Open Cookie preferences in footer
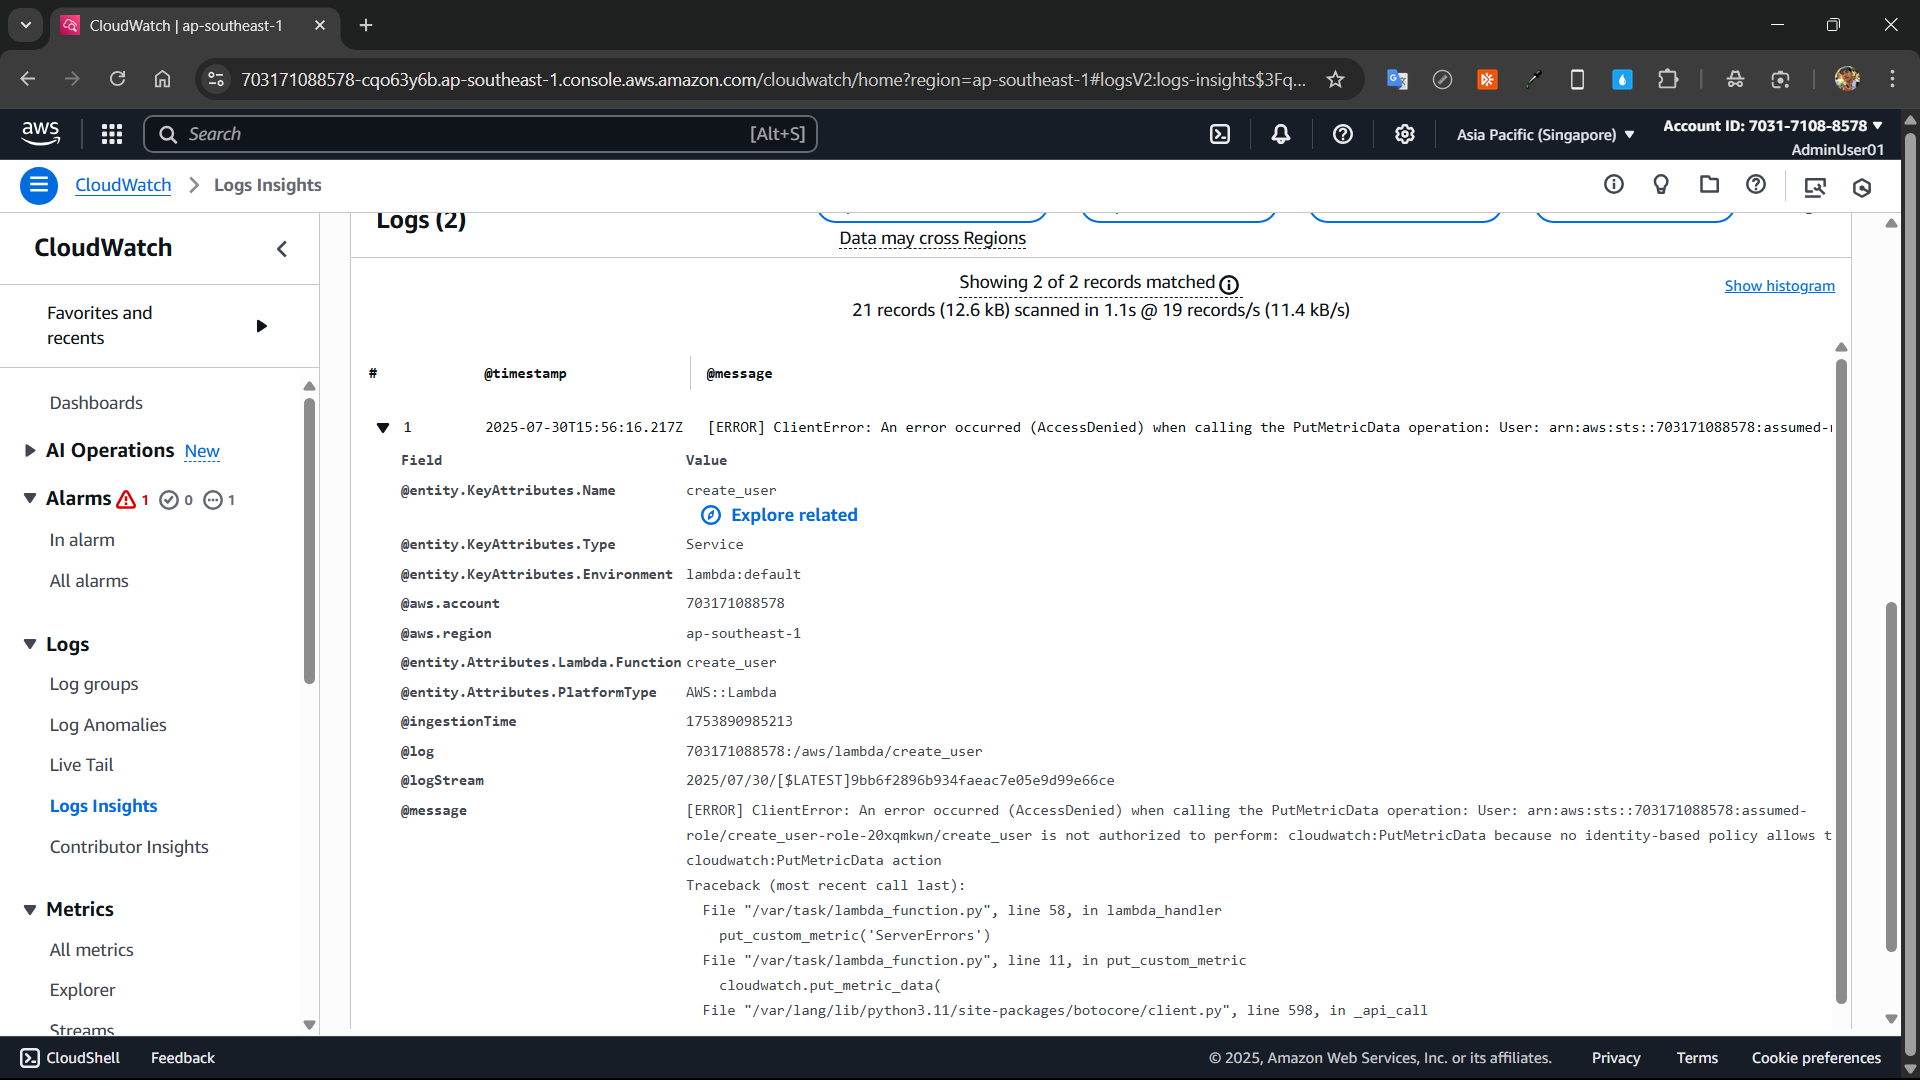The image size is (1920, 1080). (1816, 1058)
